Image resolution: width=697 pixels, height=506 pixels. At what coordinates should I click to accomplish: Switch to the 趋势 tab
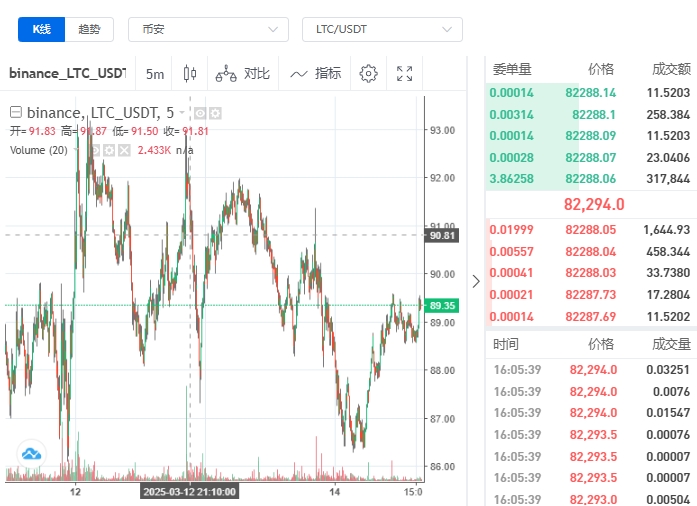coord(89,29)
